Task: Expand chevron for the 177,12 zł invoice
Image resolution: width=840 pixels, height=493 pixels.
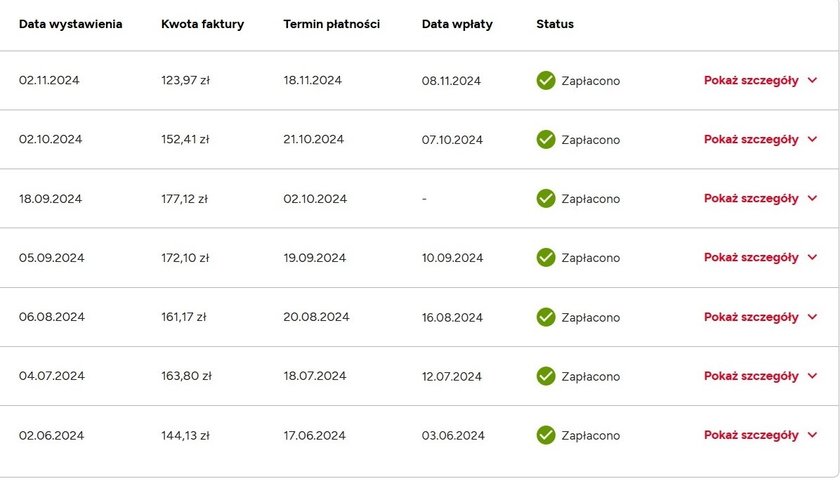Action: 812,198
